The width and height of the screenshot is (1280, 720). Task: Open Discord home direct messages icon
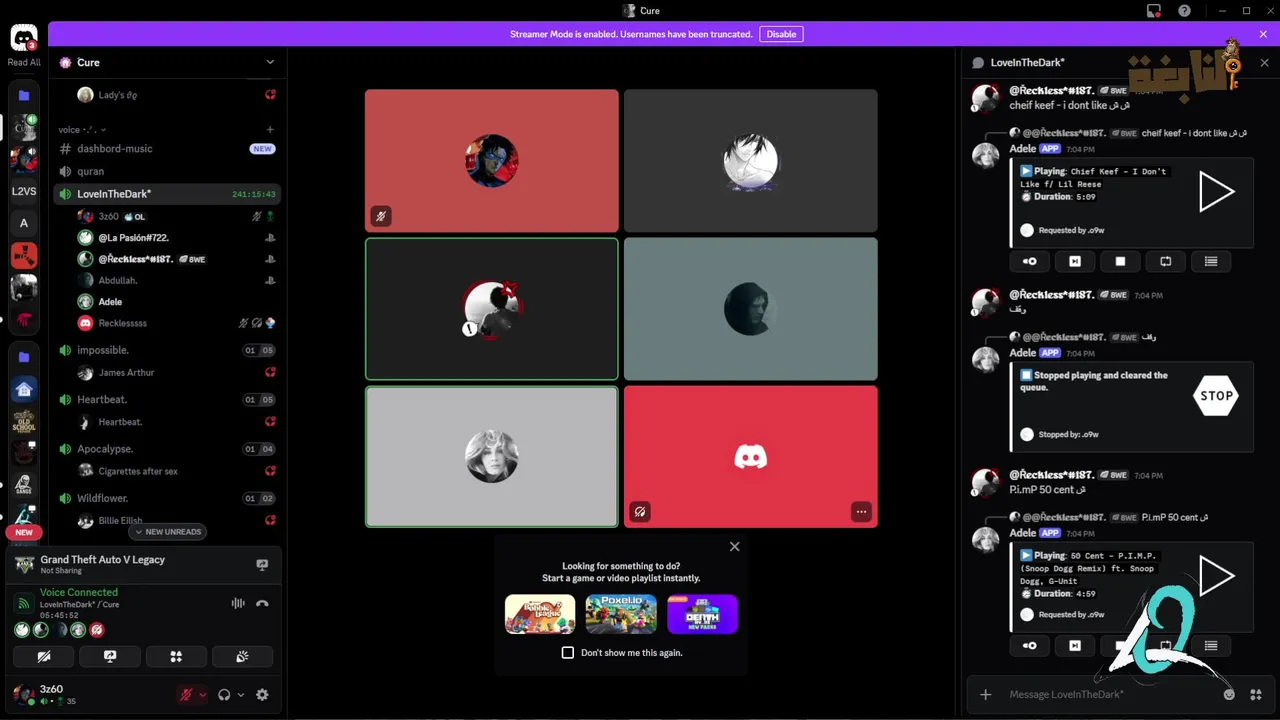click(24, 37)
